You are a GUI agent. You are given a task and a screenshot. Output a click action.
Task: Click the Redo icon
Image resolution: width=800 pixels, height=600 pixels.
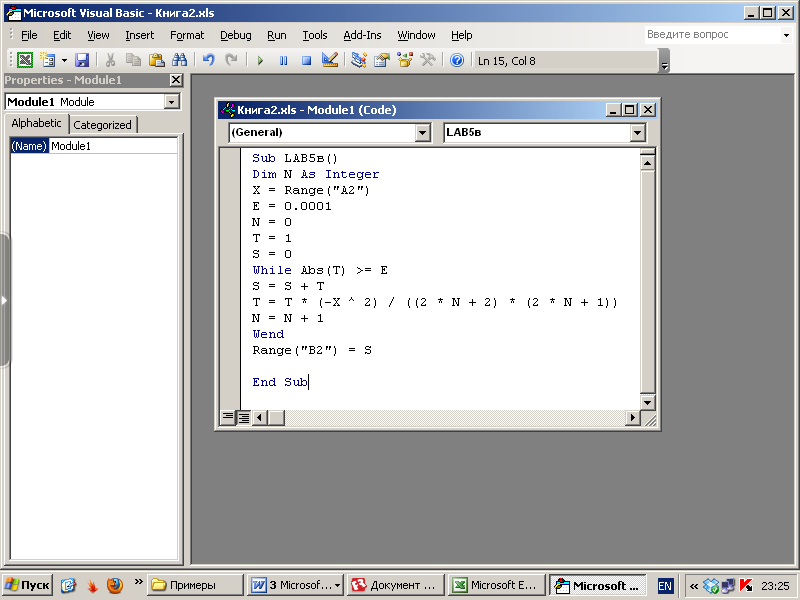(x=232, y=60)
